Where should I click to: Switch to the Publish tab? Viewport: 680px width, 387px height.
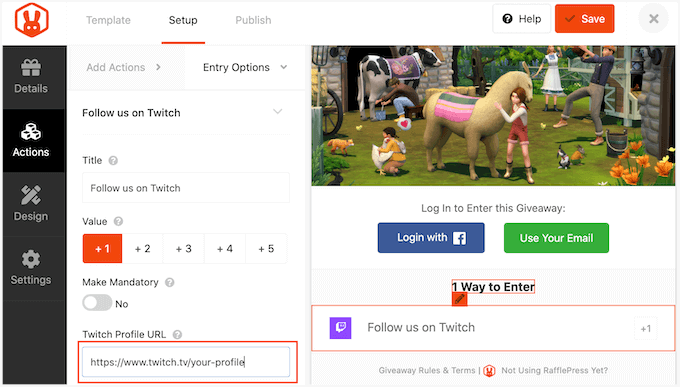click(x=253, y=20)
